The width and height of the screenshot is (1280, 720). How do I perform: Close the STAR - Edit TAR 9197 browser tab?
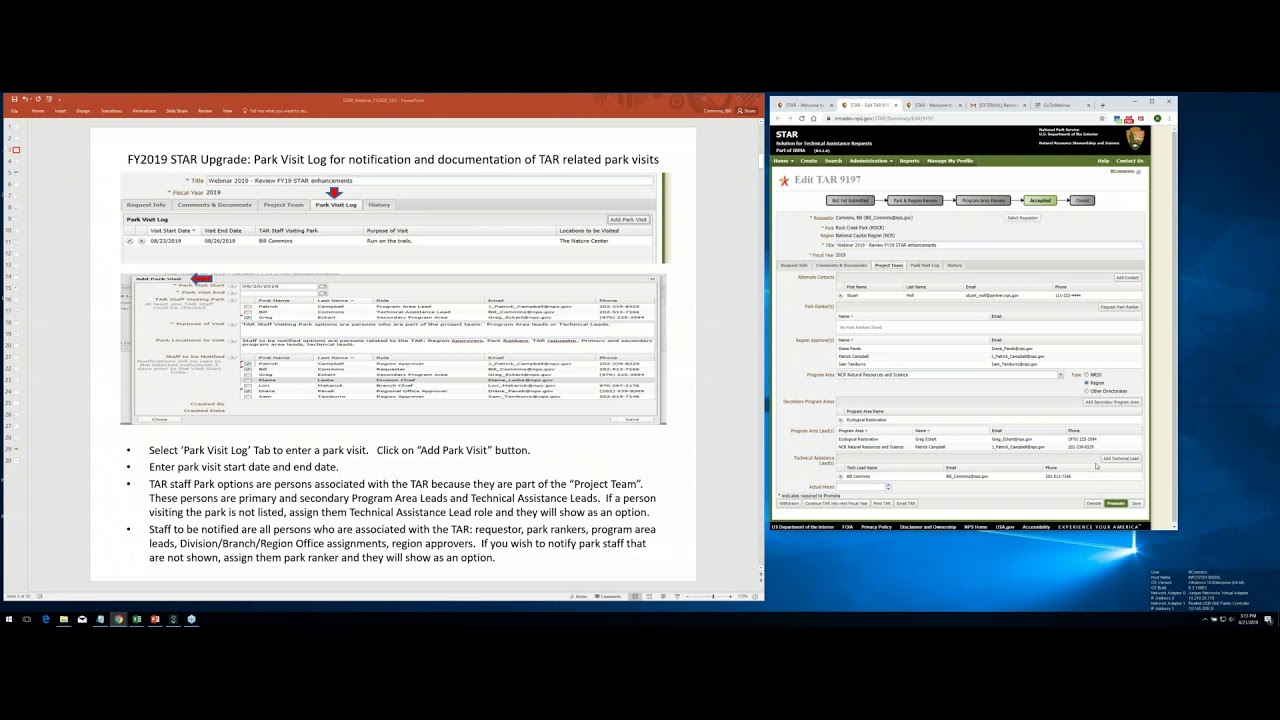tap(896, 105)
